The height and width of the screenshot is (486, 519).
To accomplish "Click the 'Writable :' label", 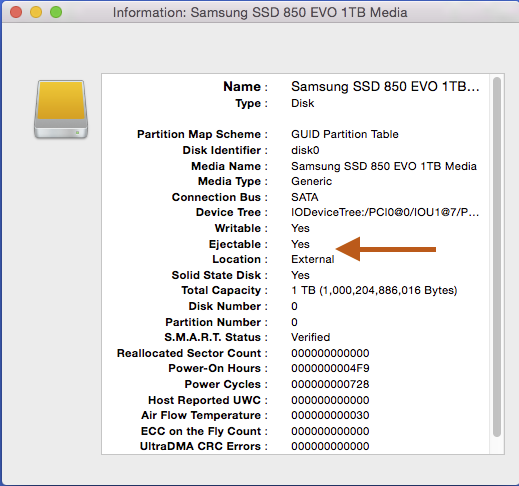I will pyautogui.click(x=241, y=228).
